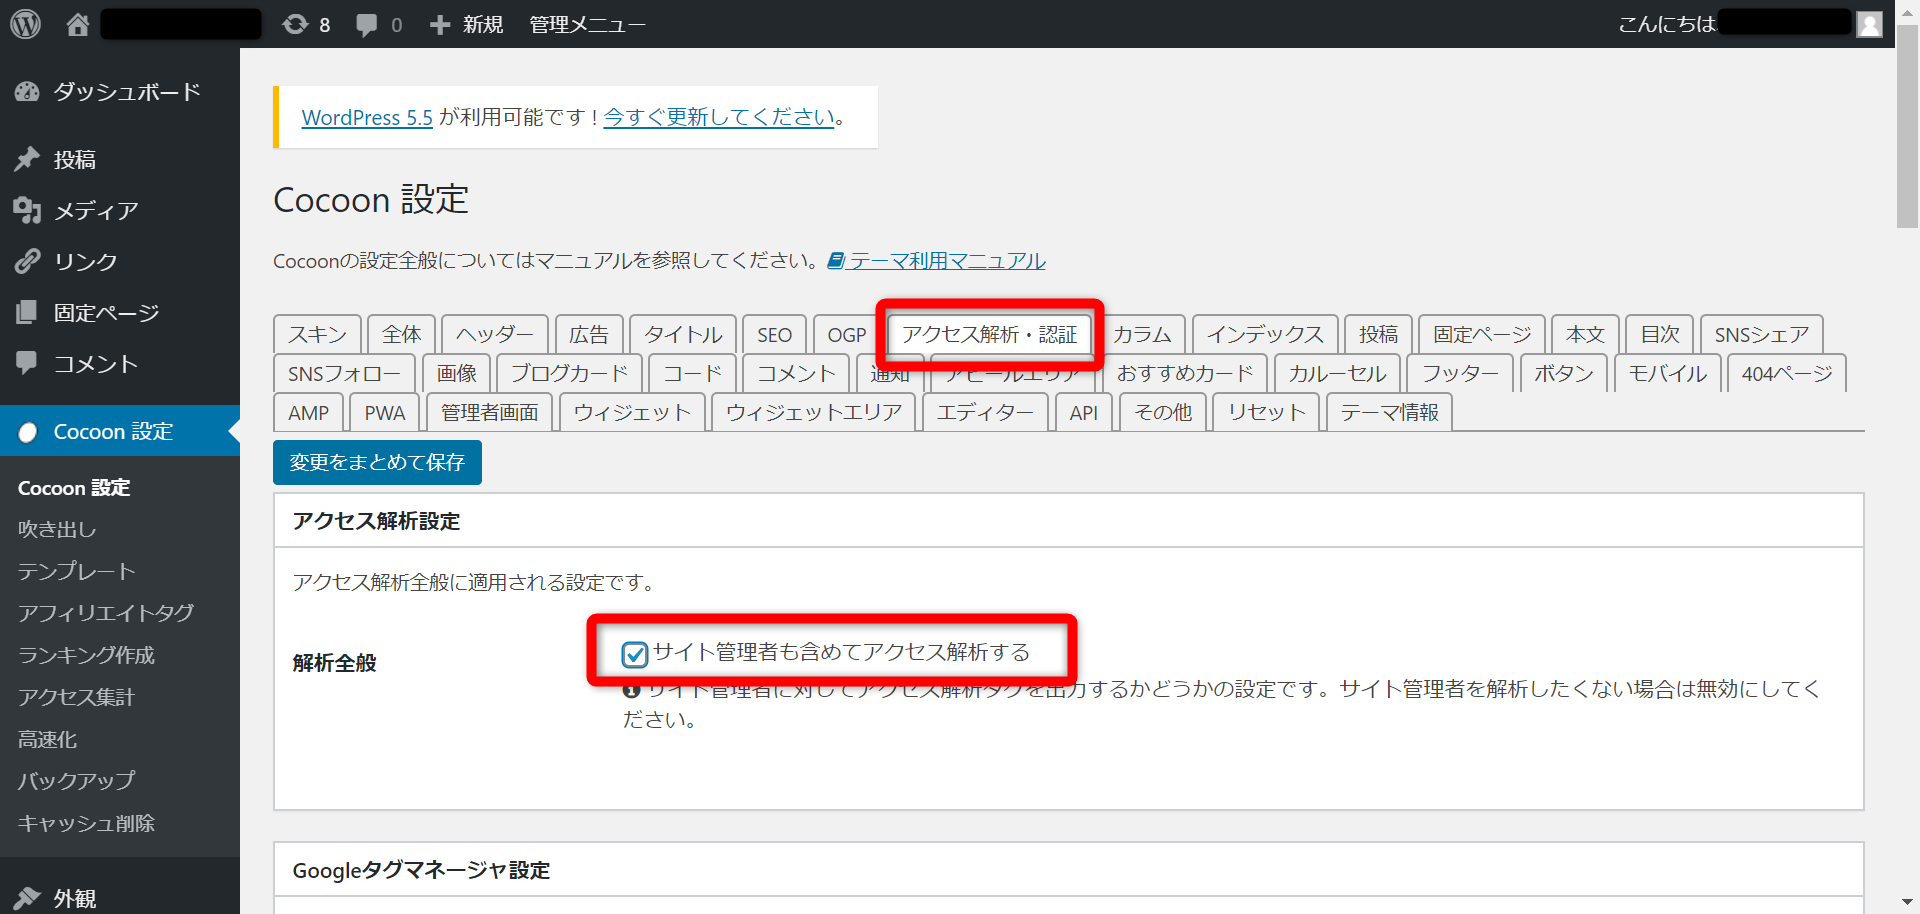The image size is (1920, 914).
Task: Switch to the カルーセル tab
Action: 1337,373
